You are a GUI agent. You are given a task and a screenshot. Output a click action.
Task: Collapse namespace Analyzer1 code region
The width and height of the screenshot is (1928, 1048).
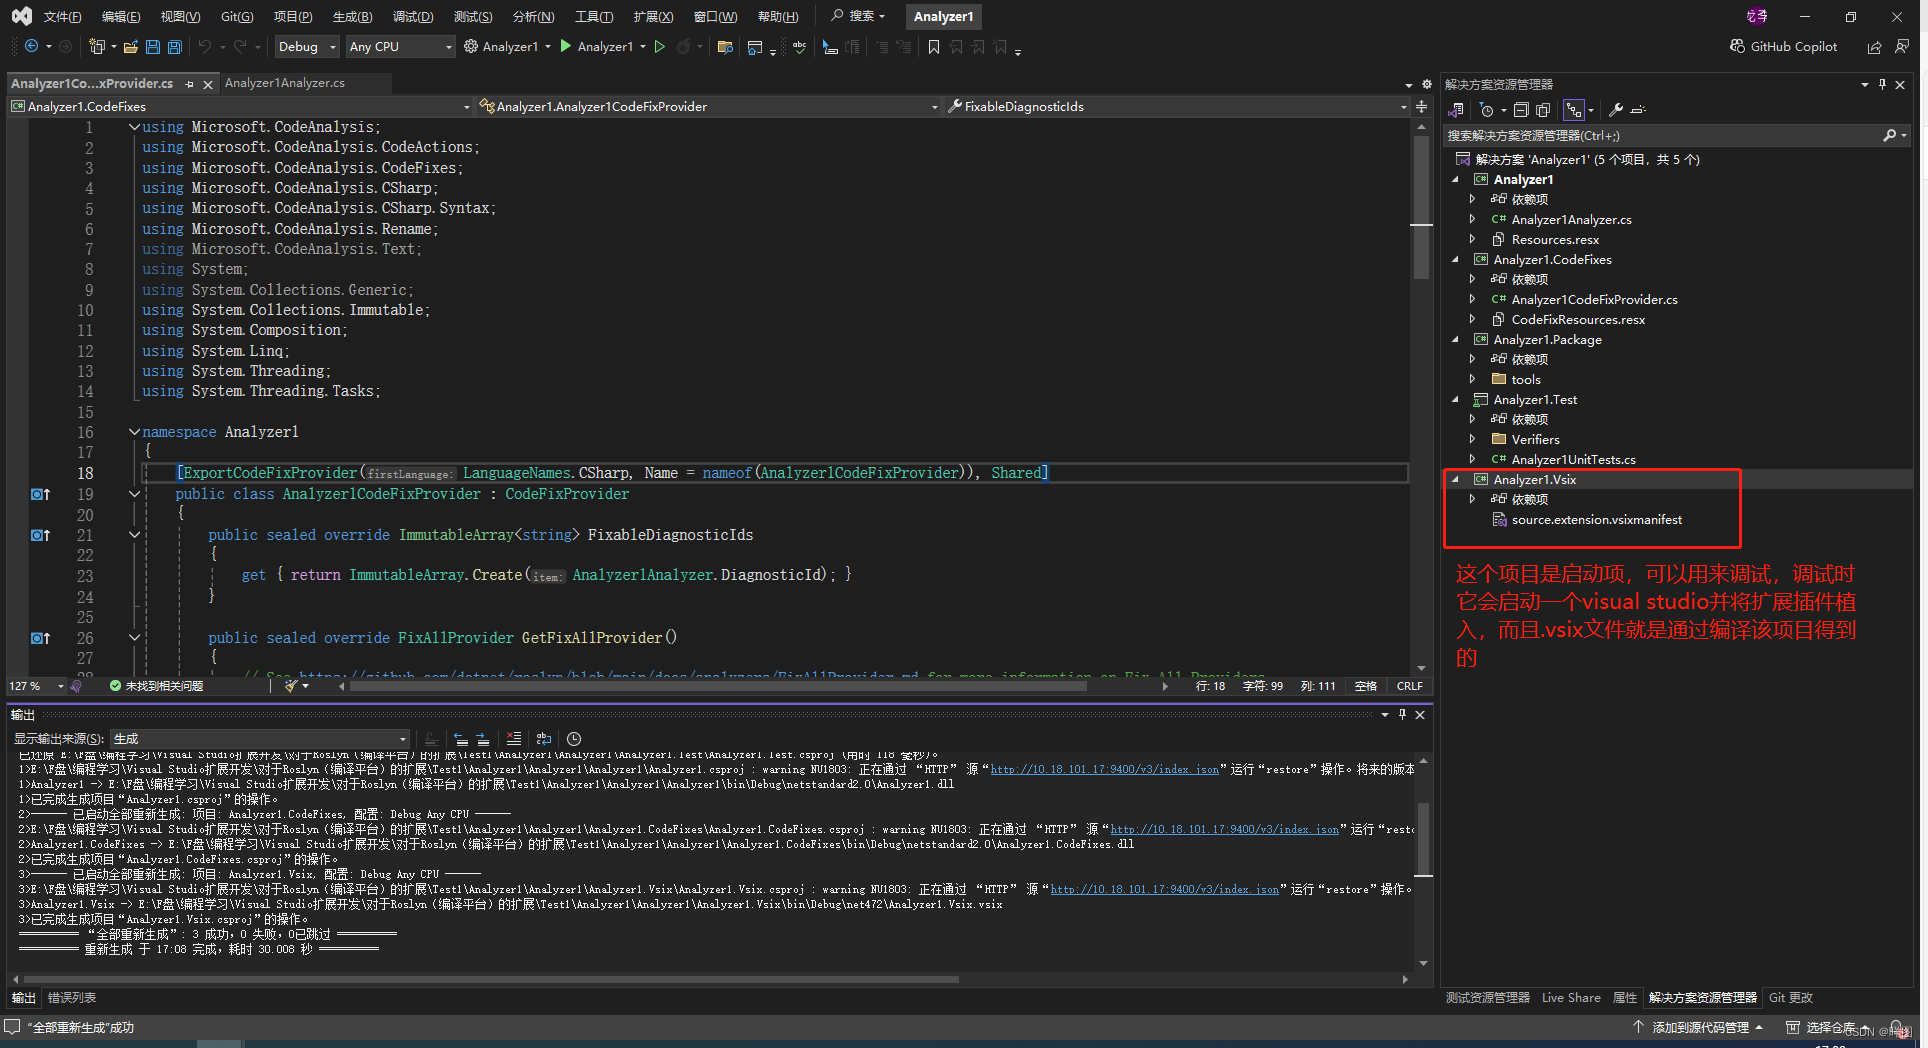click(x=134, y=432)
